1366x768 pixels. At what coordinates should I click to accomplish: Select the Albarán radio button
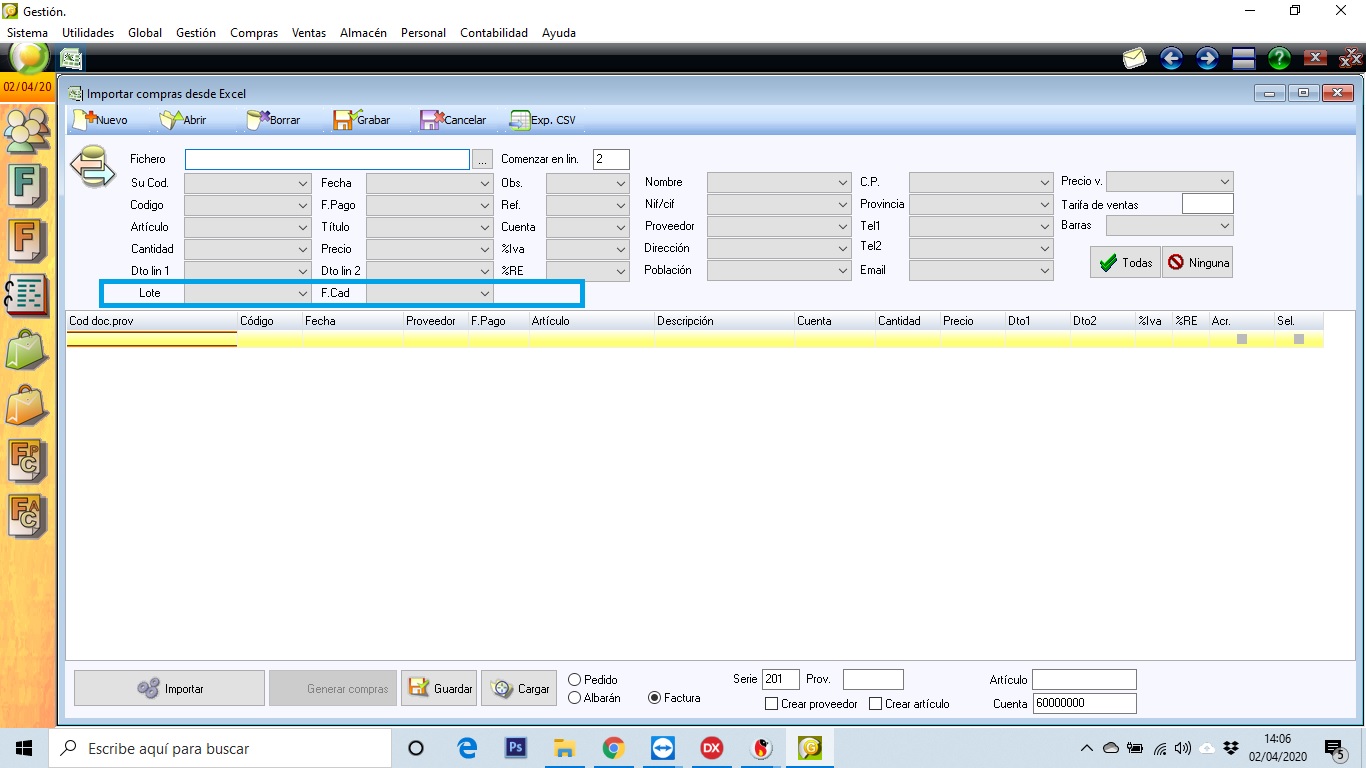574,698
